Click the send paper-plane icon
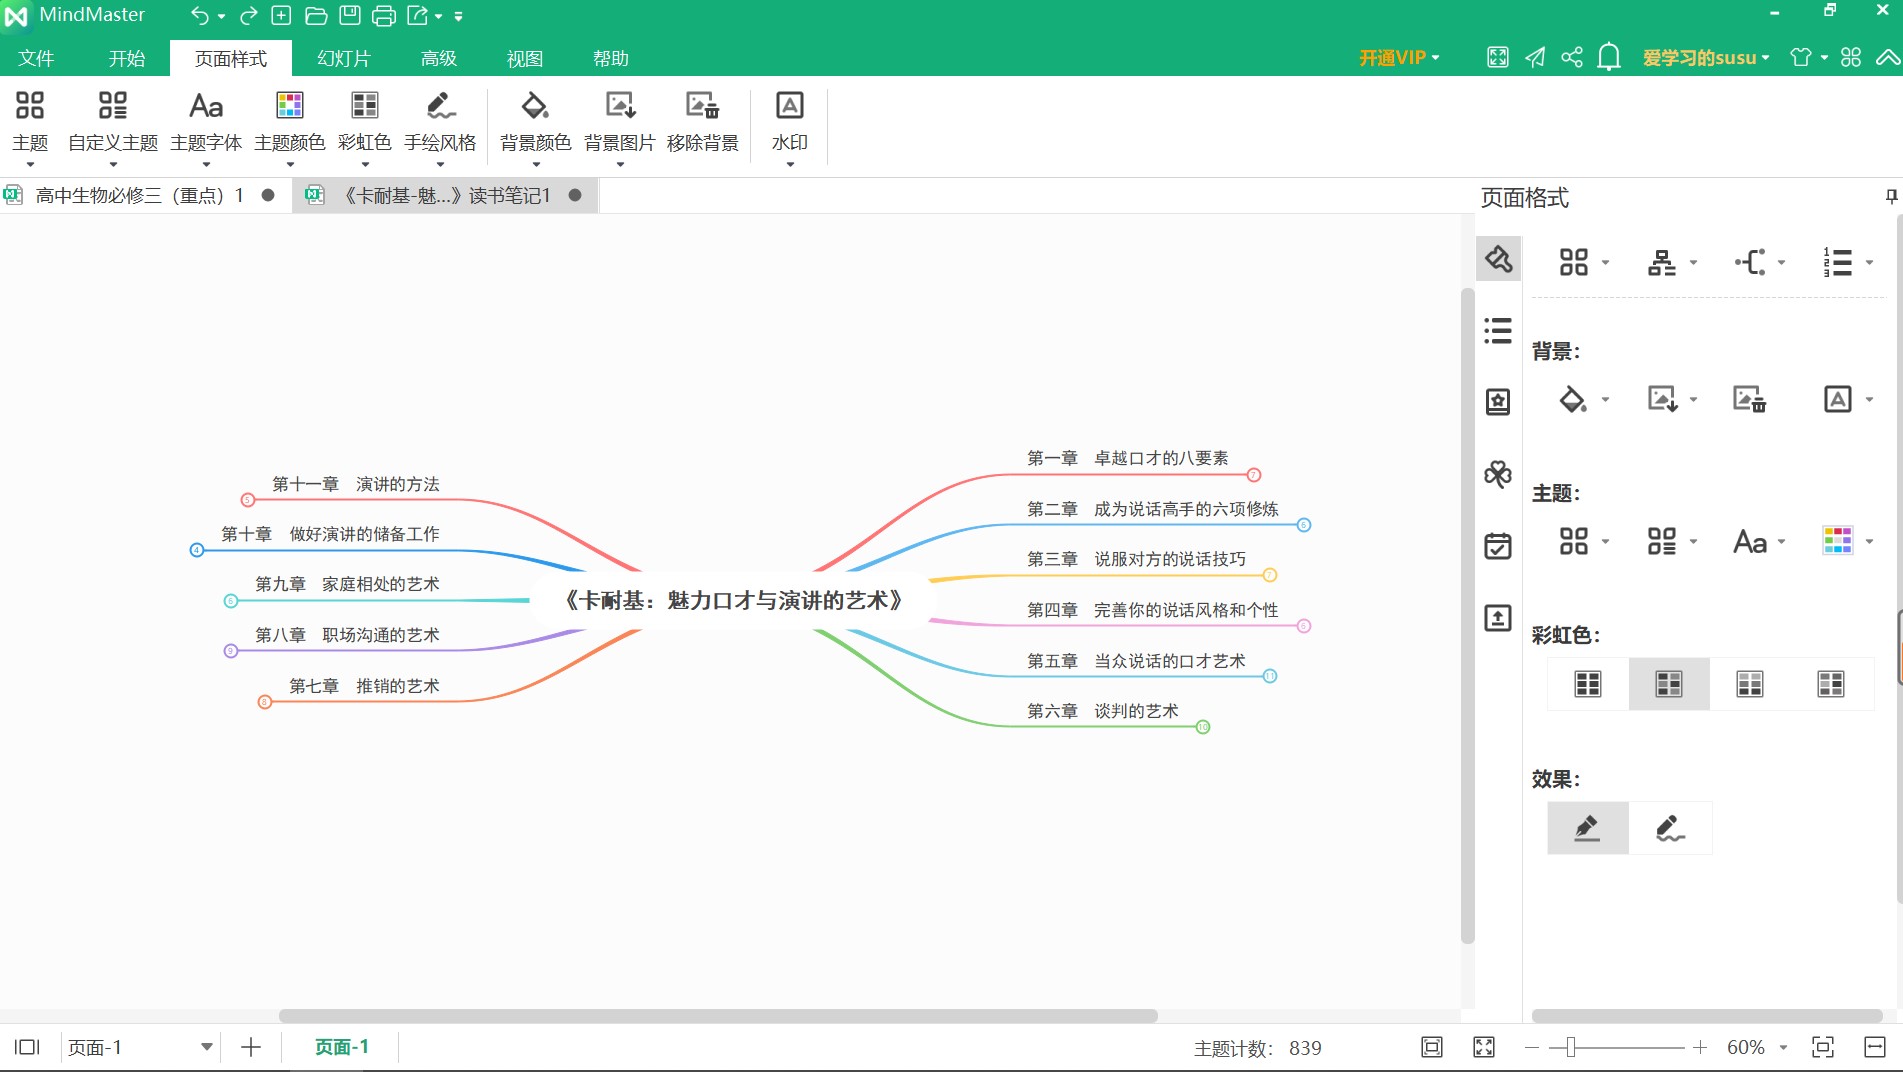 point(1535,57)
